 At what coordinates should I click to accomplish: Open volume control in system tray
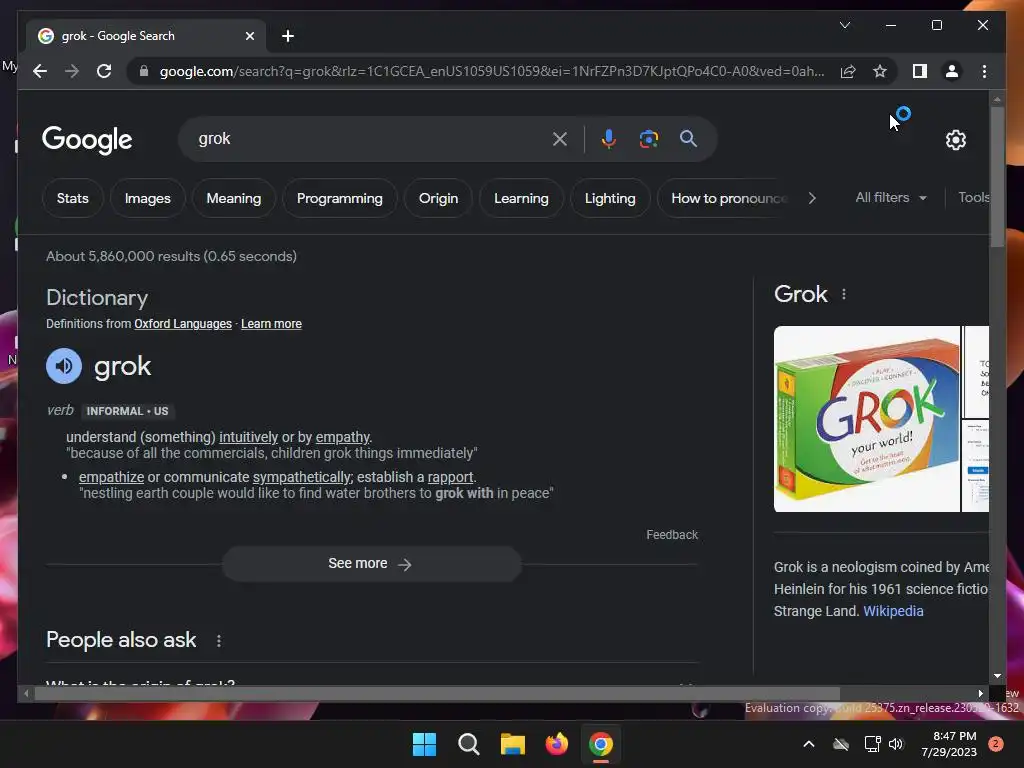point(896,744)
